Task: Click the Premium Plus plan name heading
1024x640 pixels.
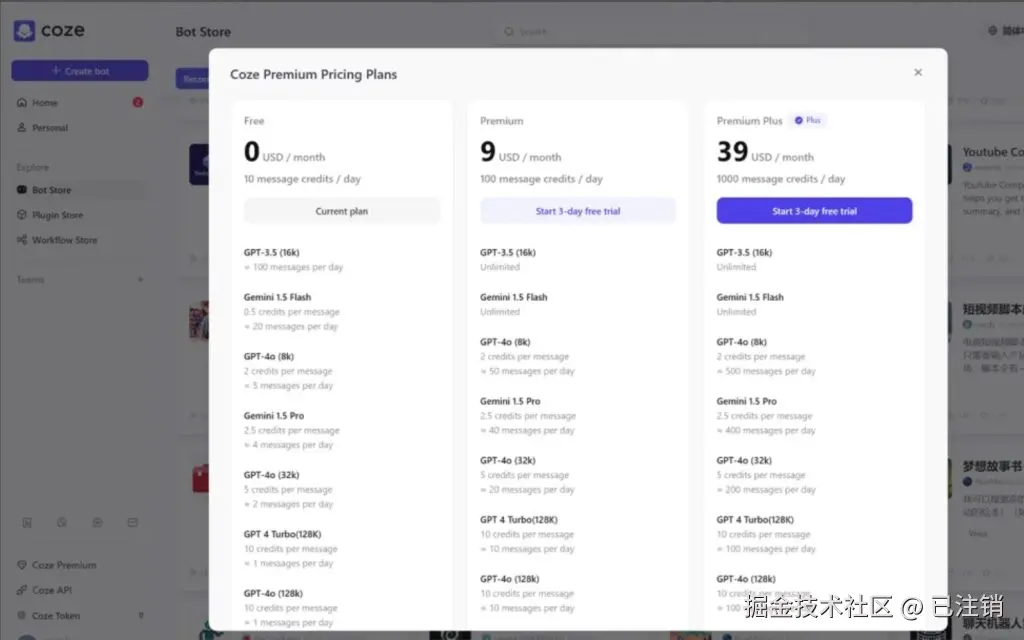Action: click(x=749, y=121)
